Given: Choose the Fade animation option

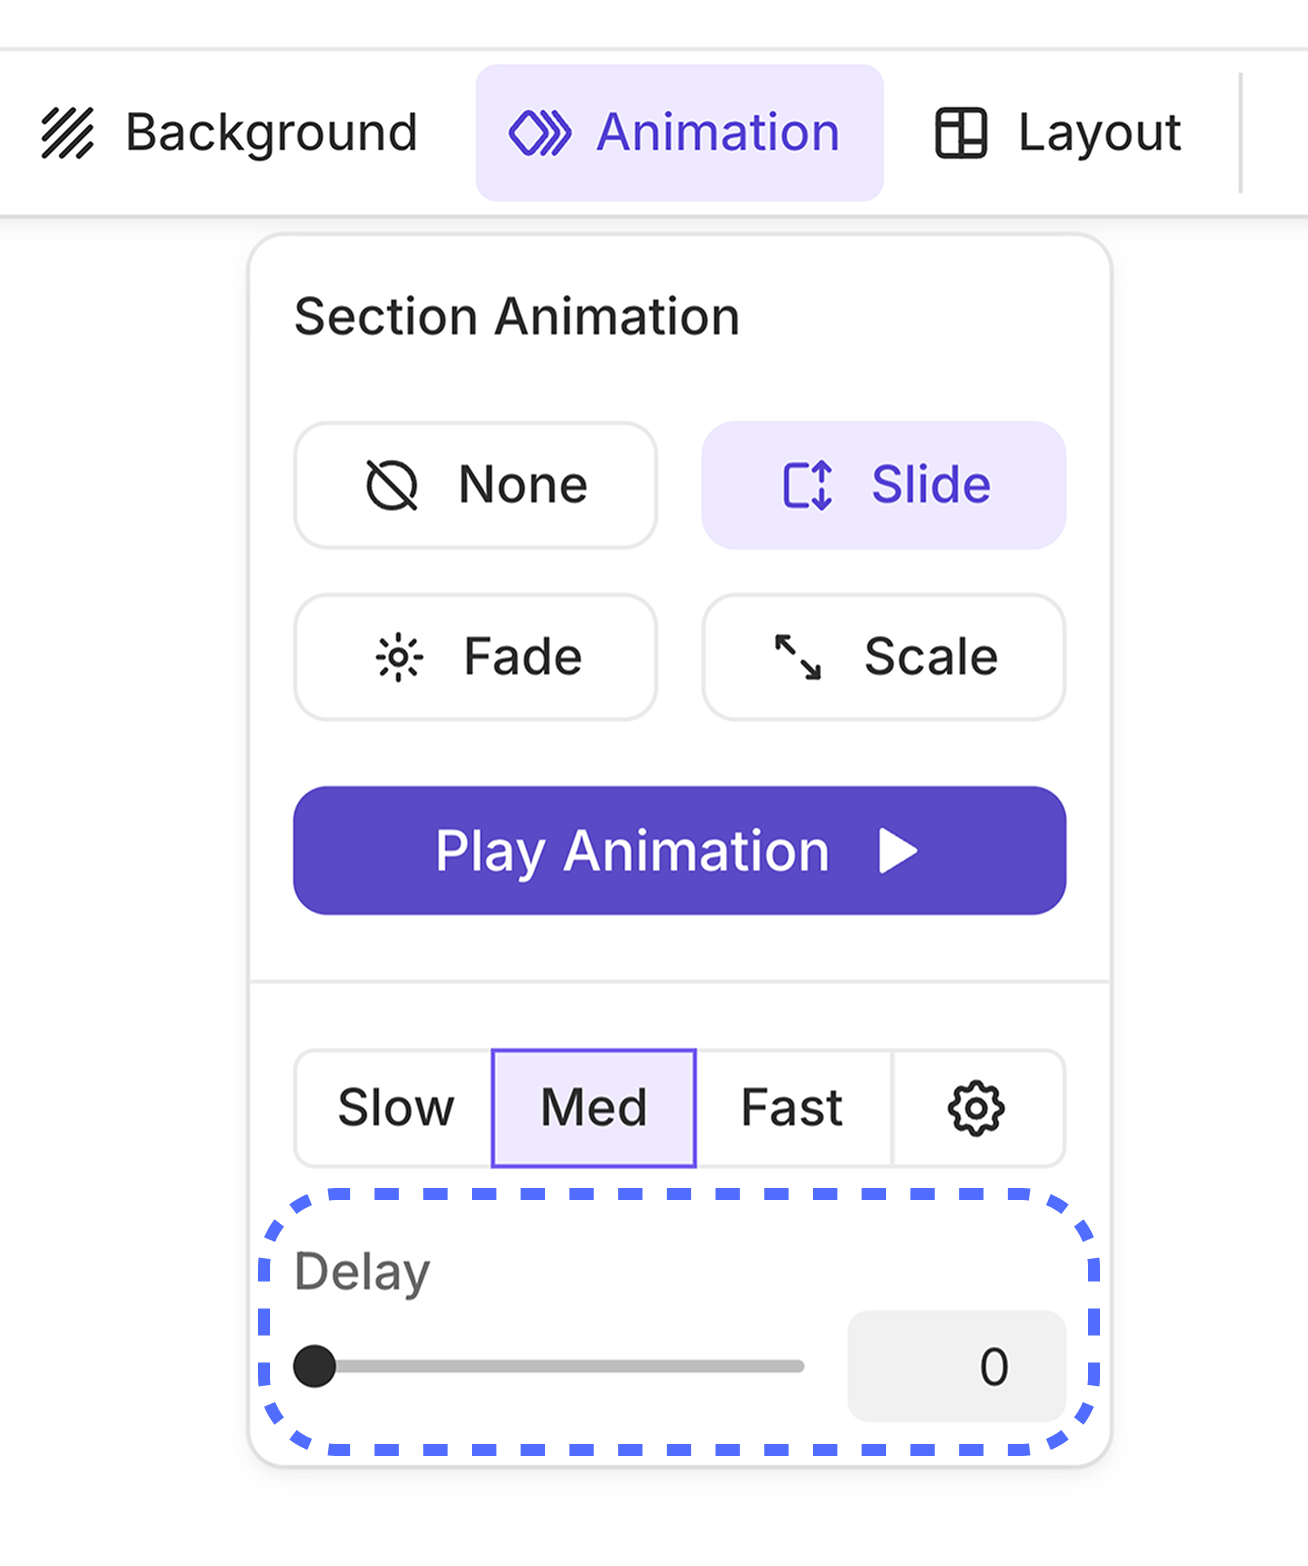Looking at the screenshot, I should point(476,658).
